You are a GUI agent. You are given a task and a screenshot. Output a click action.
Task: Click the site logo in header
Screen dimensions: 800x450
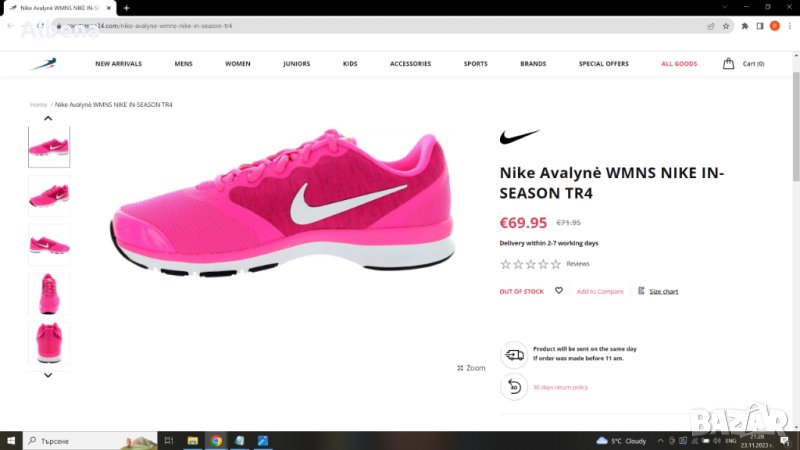pyautogui.click(x=43, y=64)
